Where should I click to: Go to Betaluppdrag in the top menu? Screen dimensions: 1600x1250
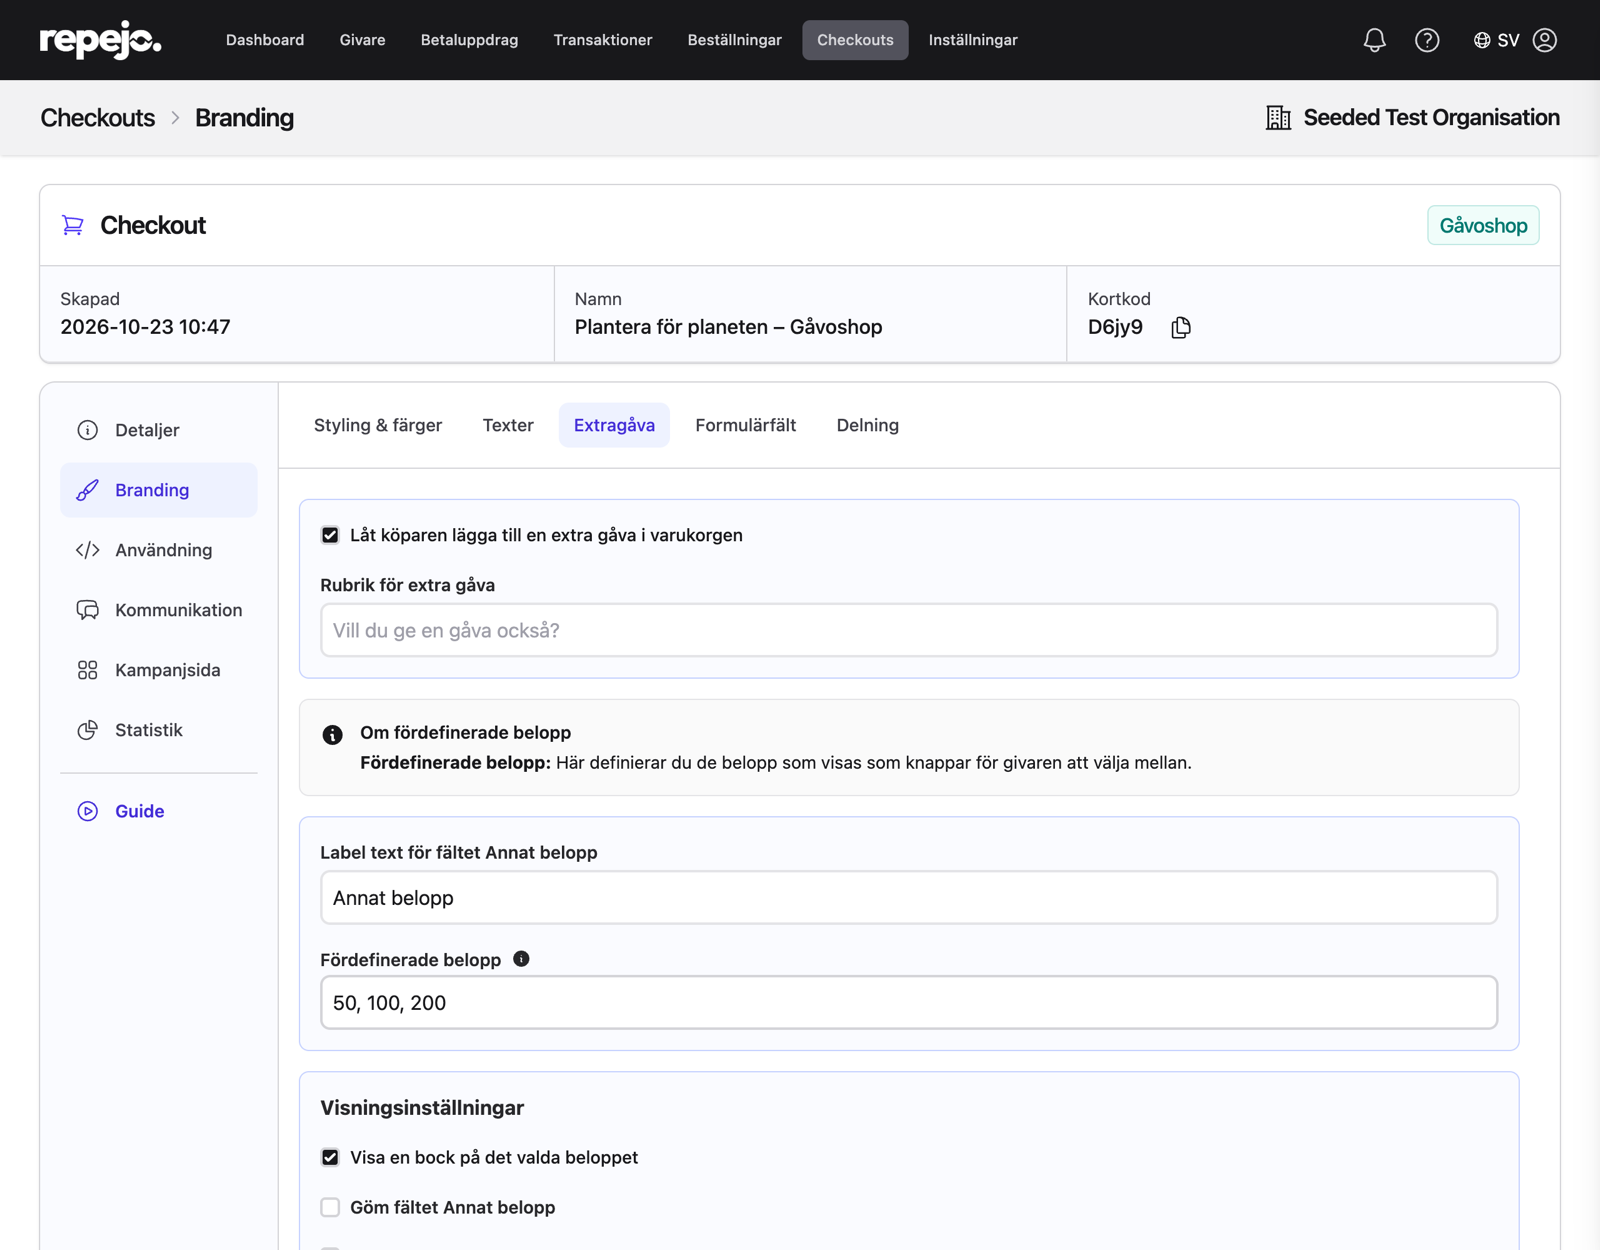point(469,40)
